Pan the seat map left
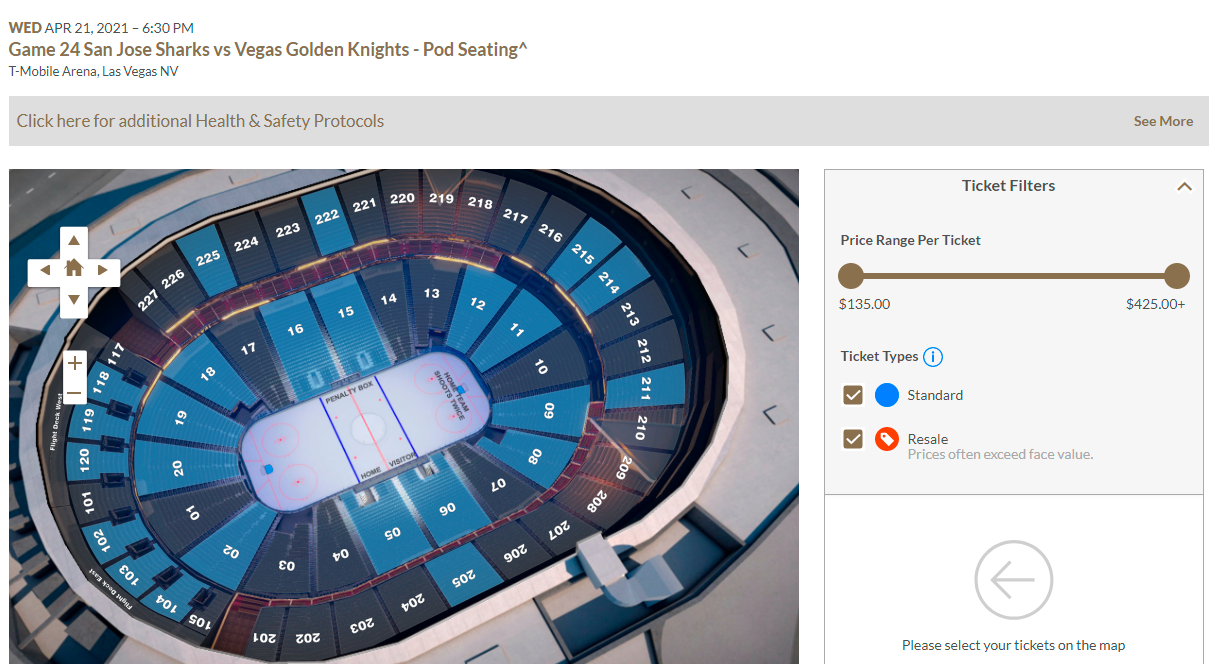Viewport: 1210px width, 664px height. pos(45,270)
